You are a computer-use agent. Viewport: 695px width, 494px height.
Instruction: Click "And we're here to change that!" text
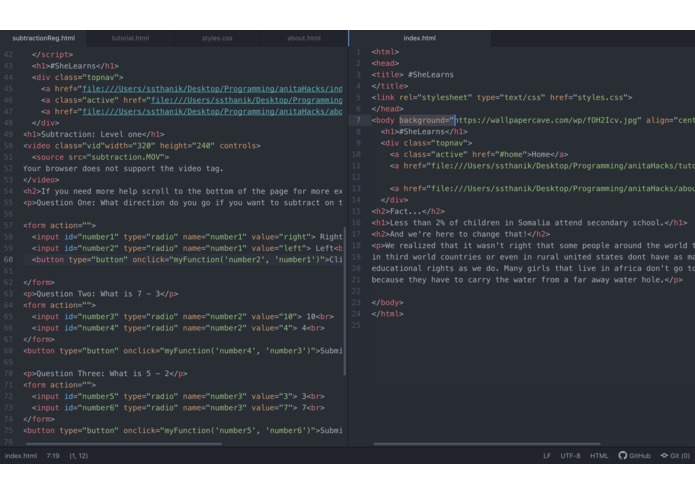click(459, 234)
